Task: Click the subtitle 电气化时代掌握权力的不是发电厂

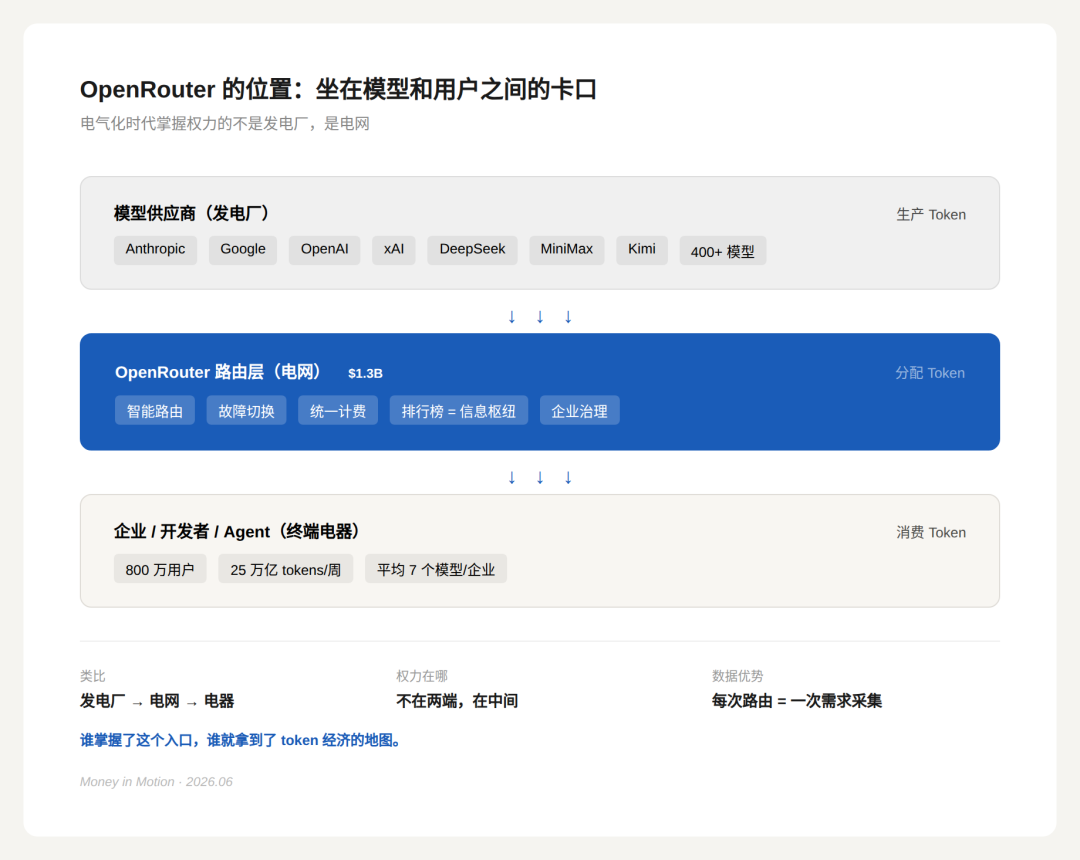Action: point(225,124)
